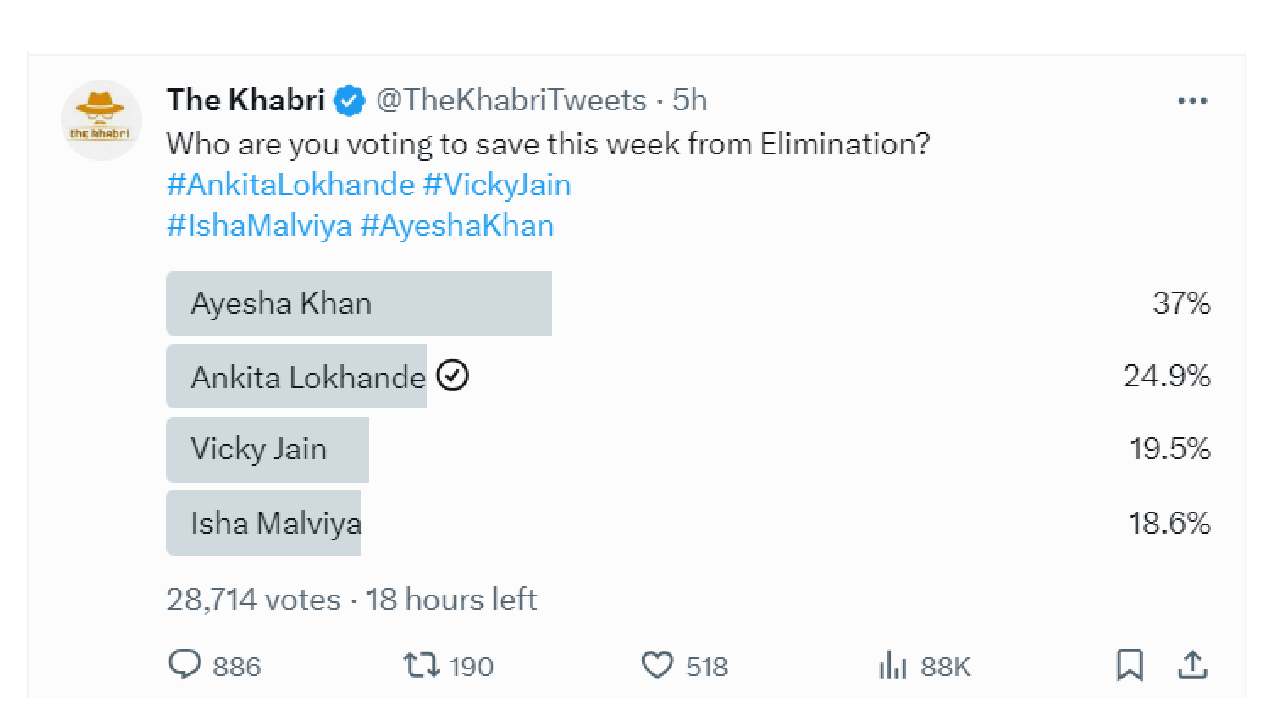Open The Khabri profile avatar
Image resolution: width=1280 pixels, height=720 pixels.
click(x=101, y=120)
